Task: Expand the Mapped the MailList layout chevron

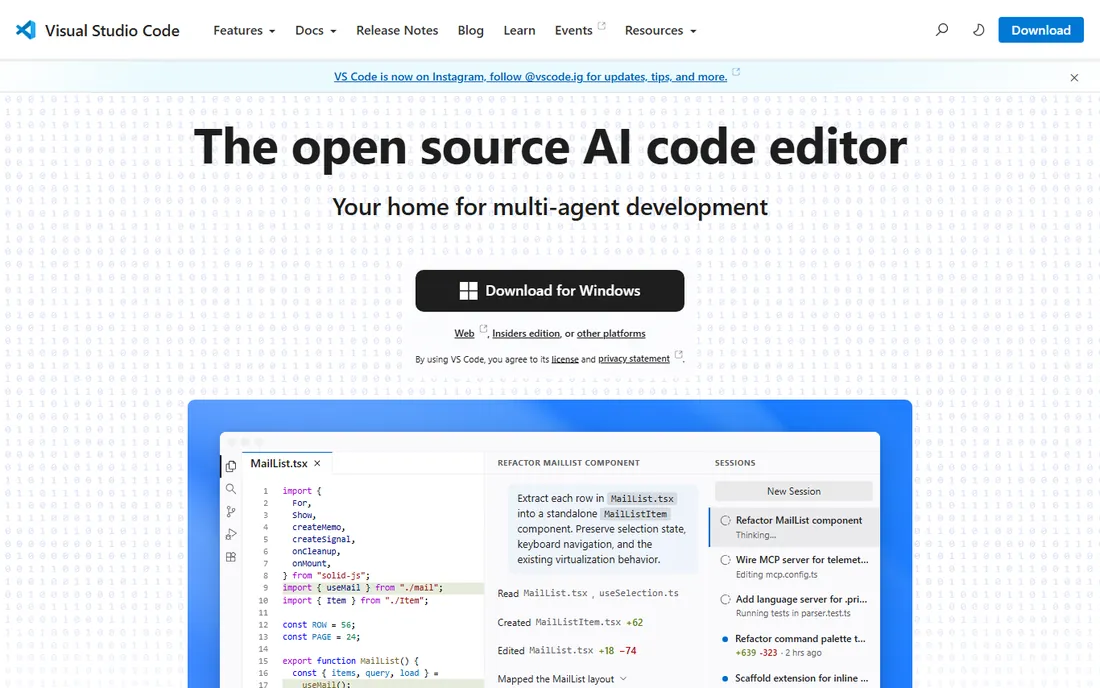Action: (623, 679)
